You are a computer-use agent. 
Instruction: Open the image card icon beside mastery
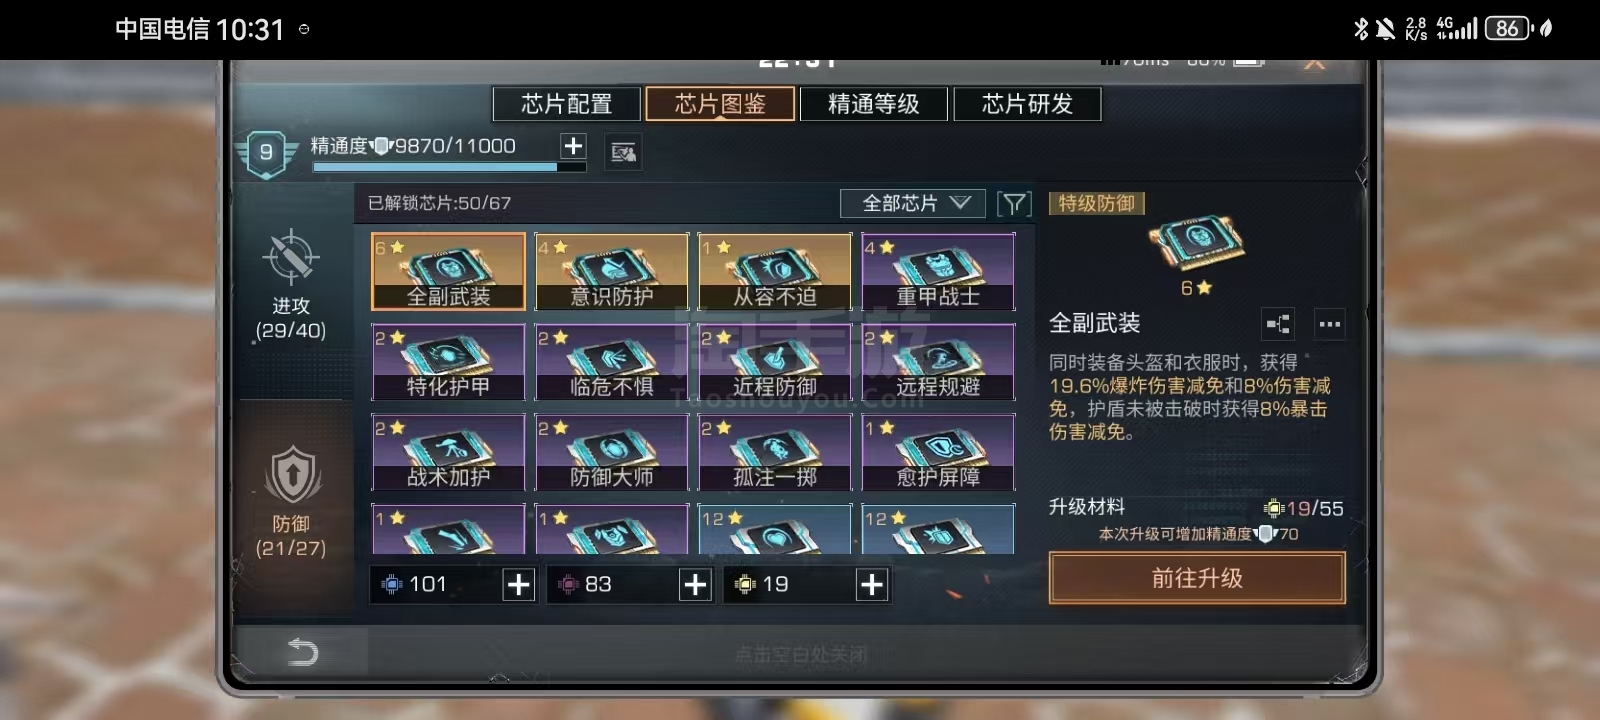point(624,152)
